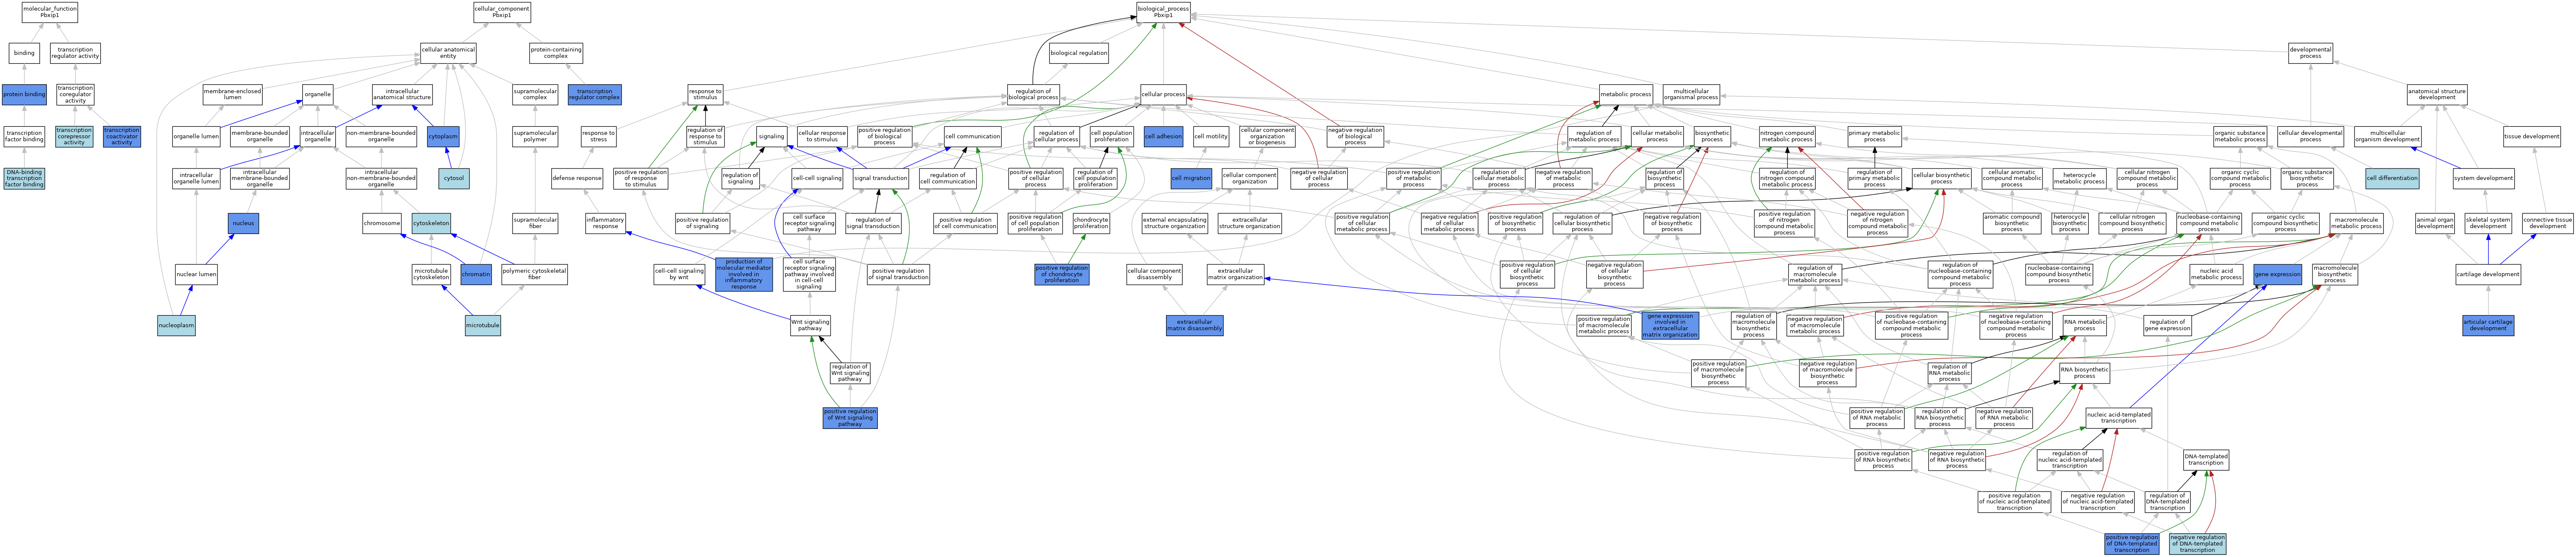2576x557 pixels.
Task: Click the 'connective tissue development' node
Action: pyautogui.click(x=2548, y=224)
